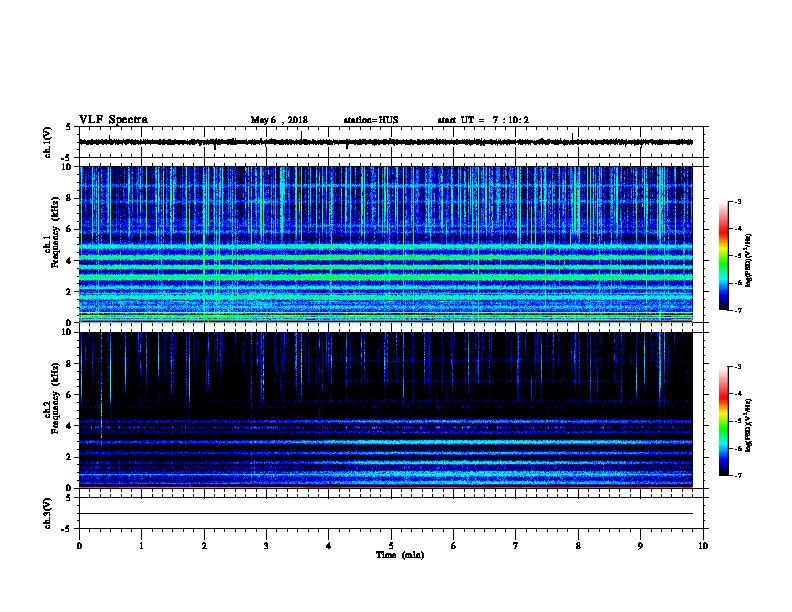Click time axis tick label "5" below Time axis
This screenshot has width=792, height=612.
tap(391, 545)
